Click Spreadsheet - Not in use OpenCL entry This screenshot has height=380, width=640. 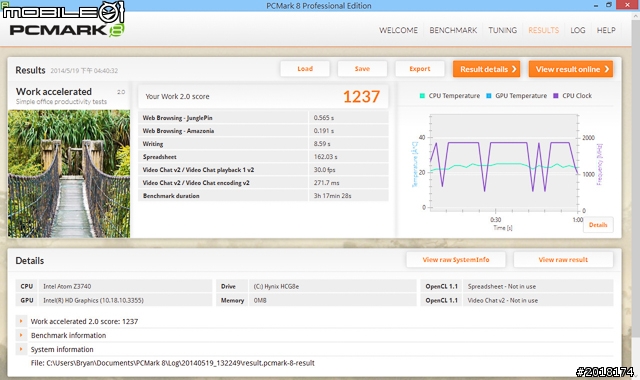pyautogui.click(x=502, y=287)
